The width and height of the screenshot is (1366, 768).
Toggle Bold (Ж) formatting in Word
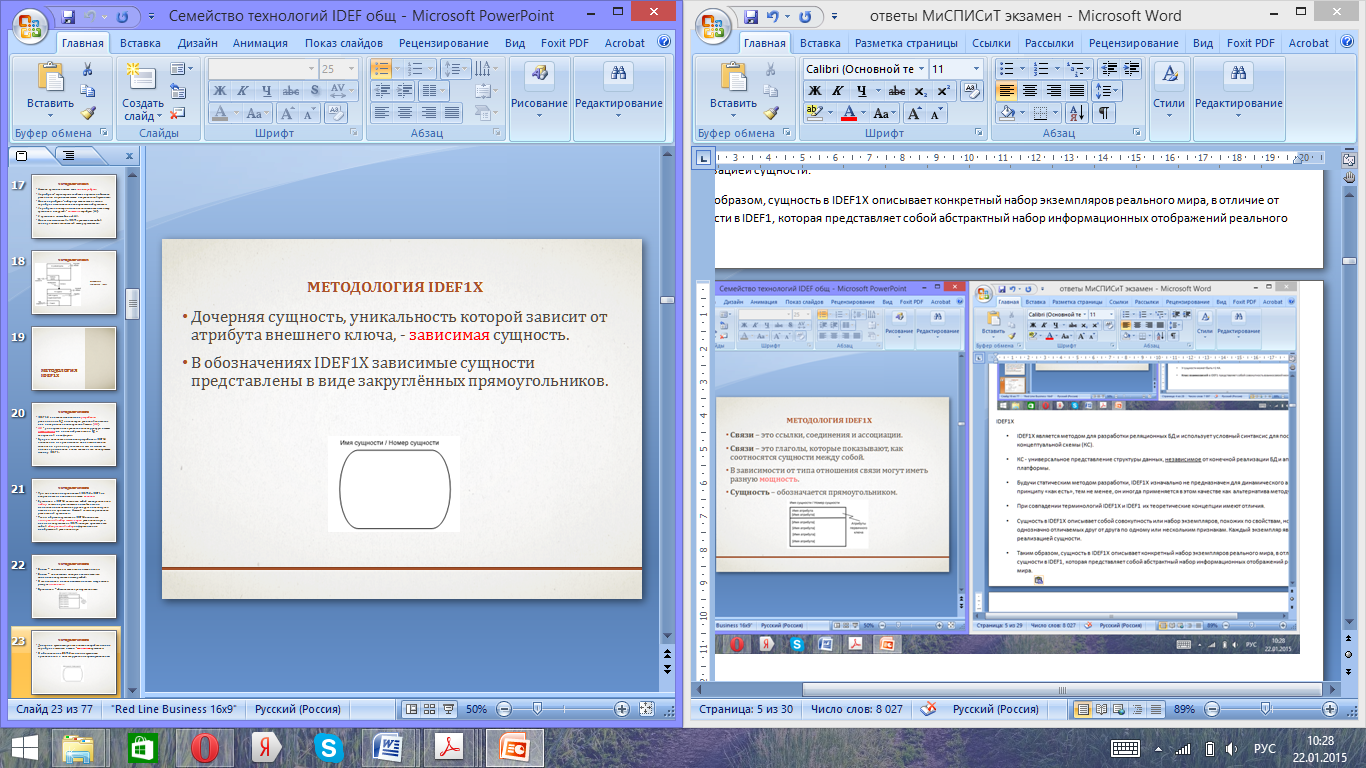815,91
